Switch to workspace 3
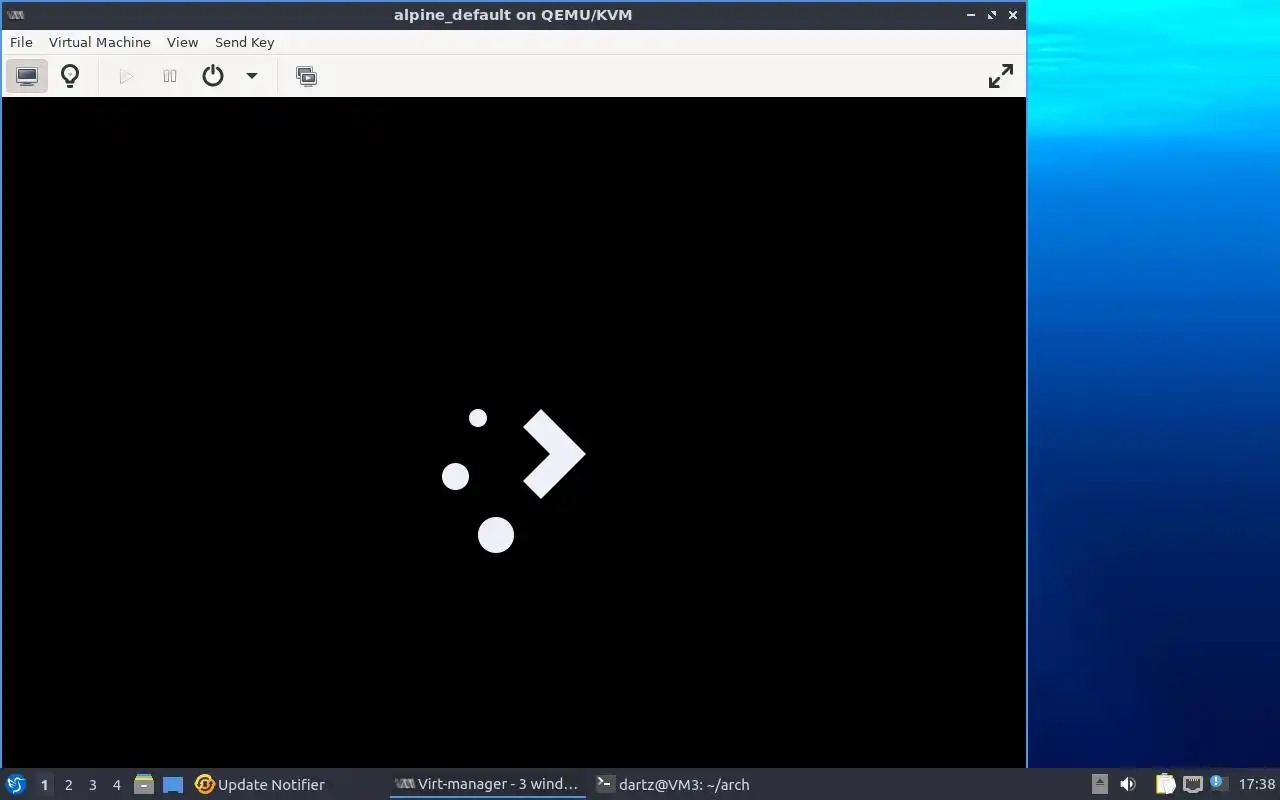This screenshot has width=1280, height=800. [92, 785]
